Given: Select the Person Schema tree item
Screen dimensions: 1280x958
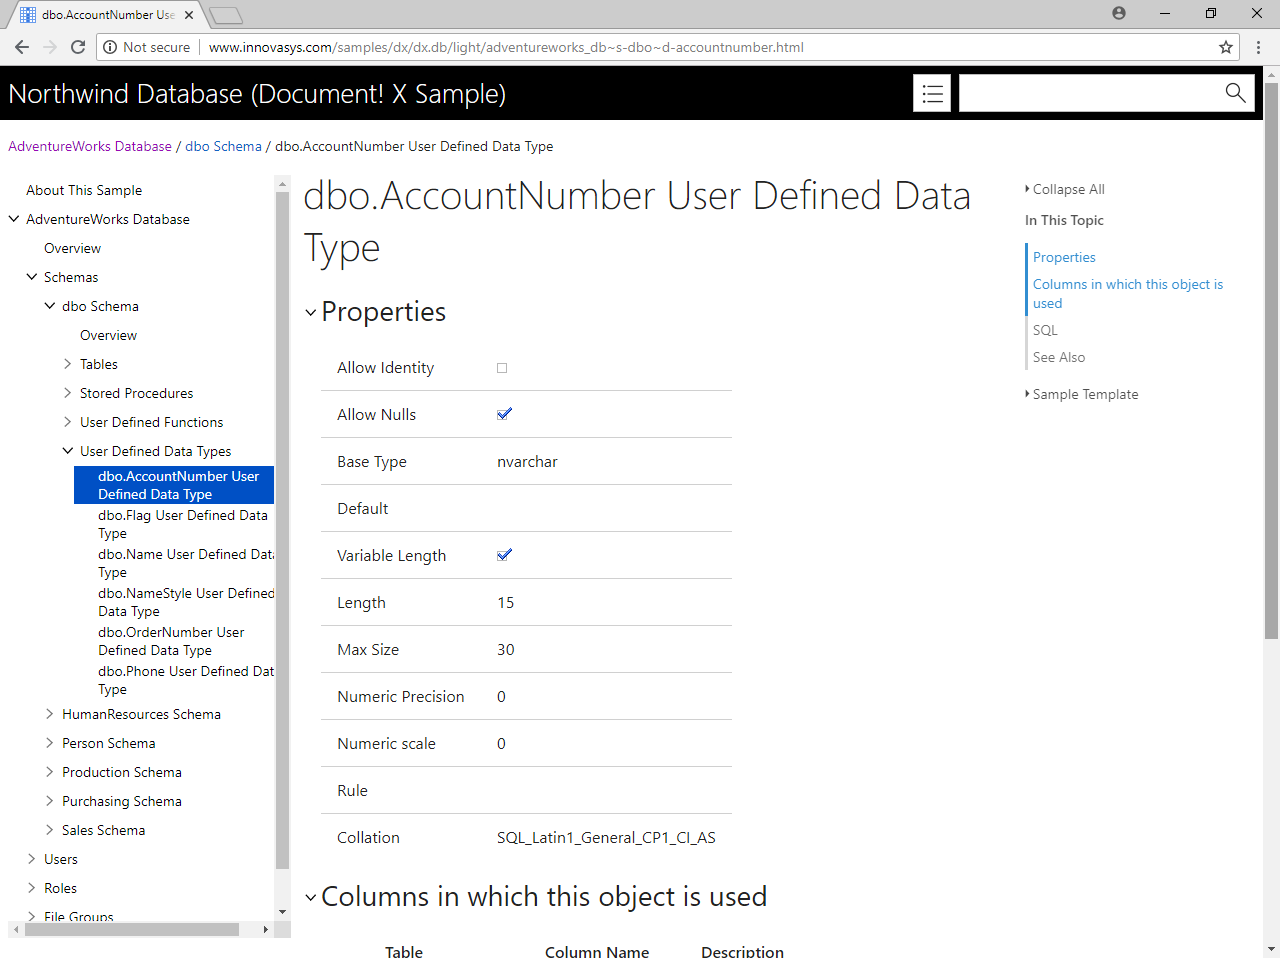Looking at the screenshot, I should pyautogui.click(x=109, y=743).
